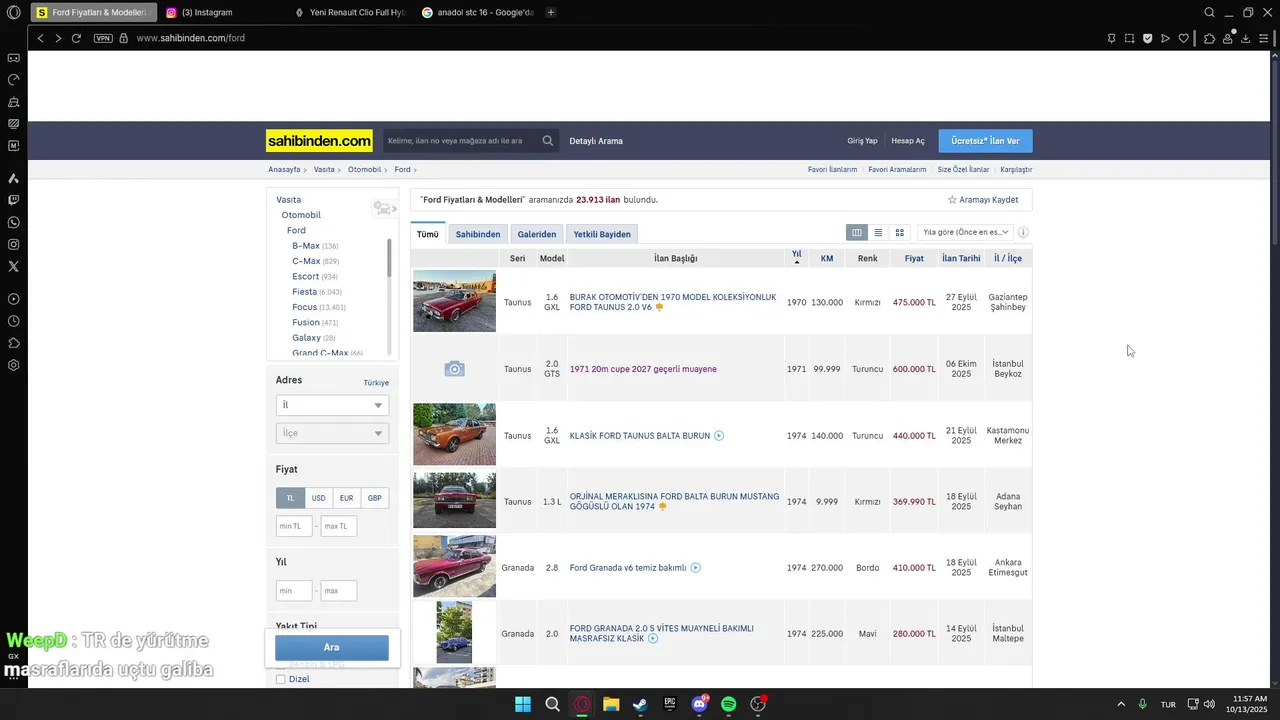
Task: Open Ford Granada v6 temiz bakımlı listing
Action: (x=628, y=568)
